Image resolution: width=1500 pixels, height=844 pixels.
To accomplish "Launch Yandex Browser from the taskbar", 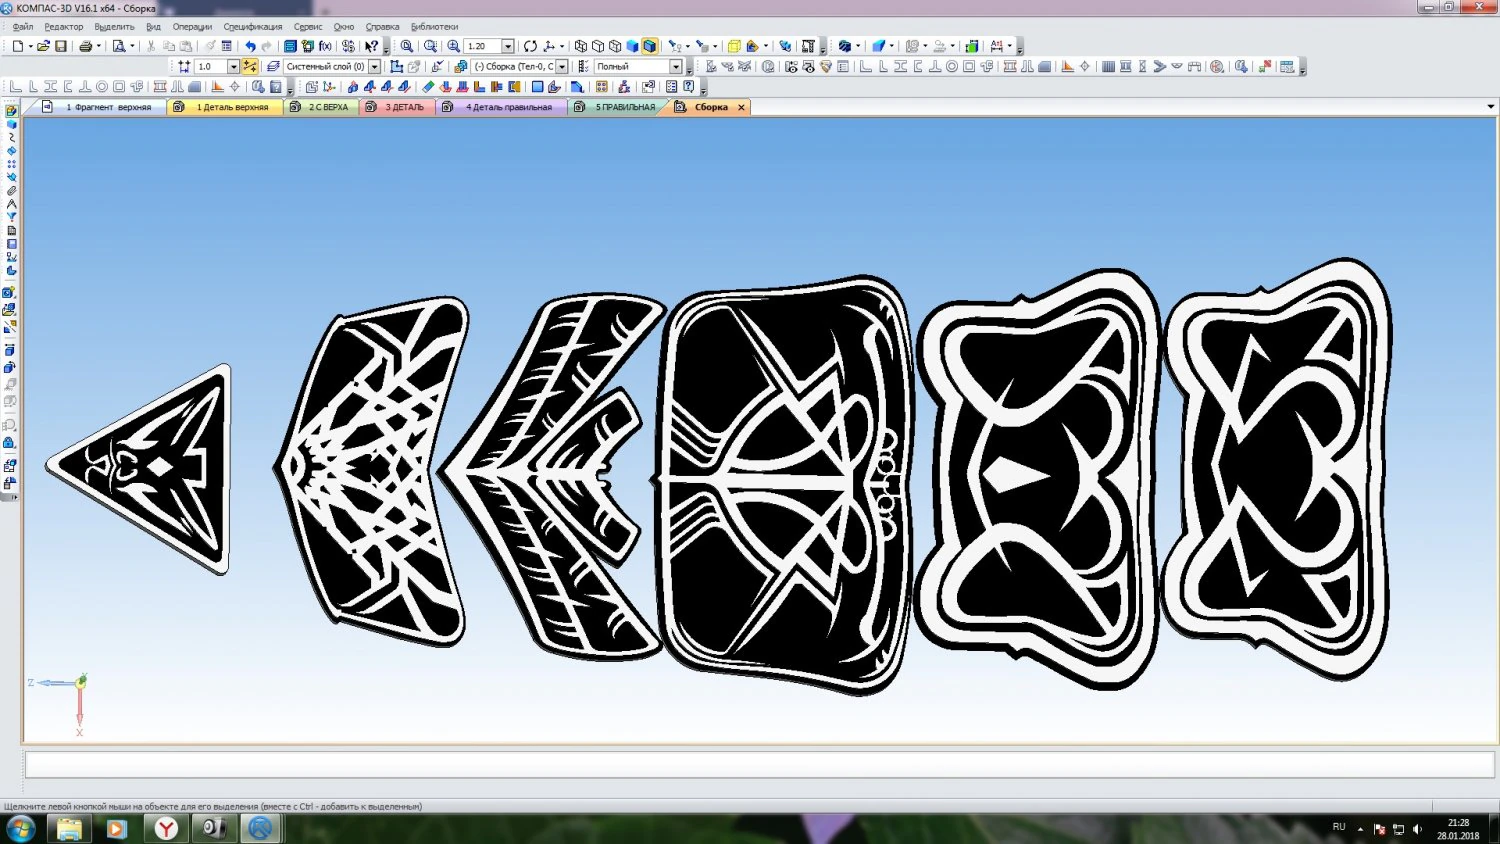I will tap(164, 828).
